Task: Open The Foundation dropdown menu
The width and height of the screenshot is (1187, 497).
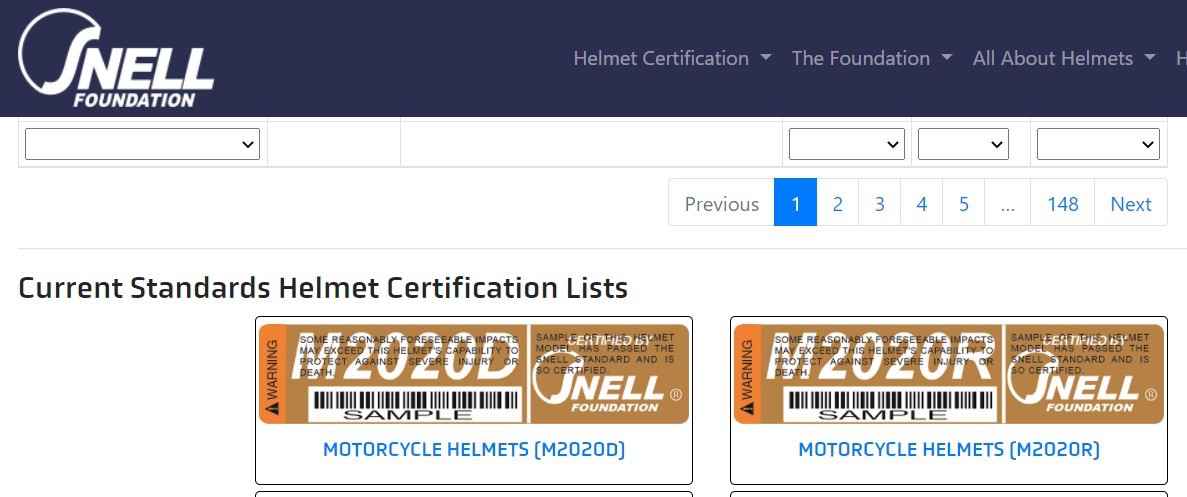Action: (872, 58)
